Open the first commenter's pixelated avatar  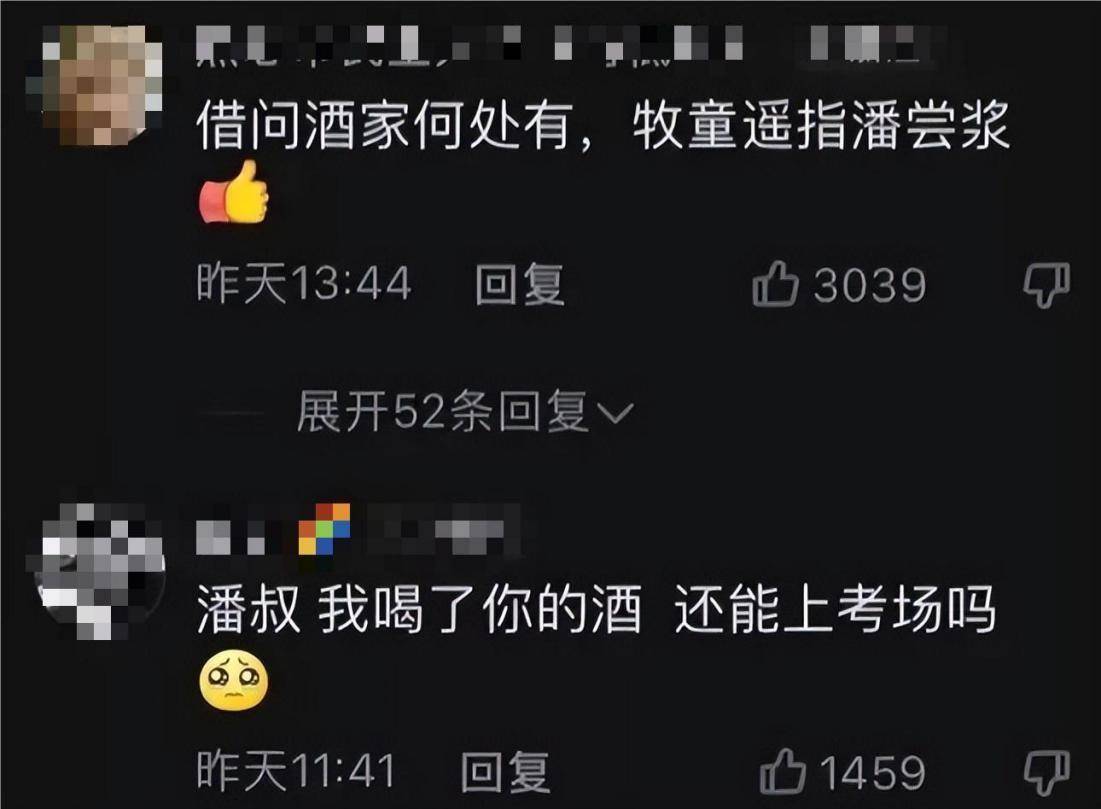95,85
